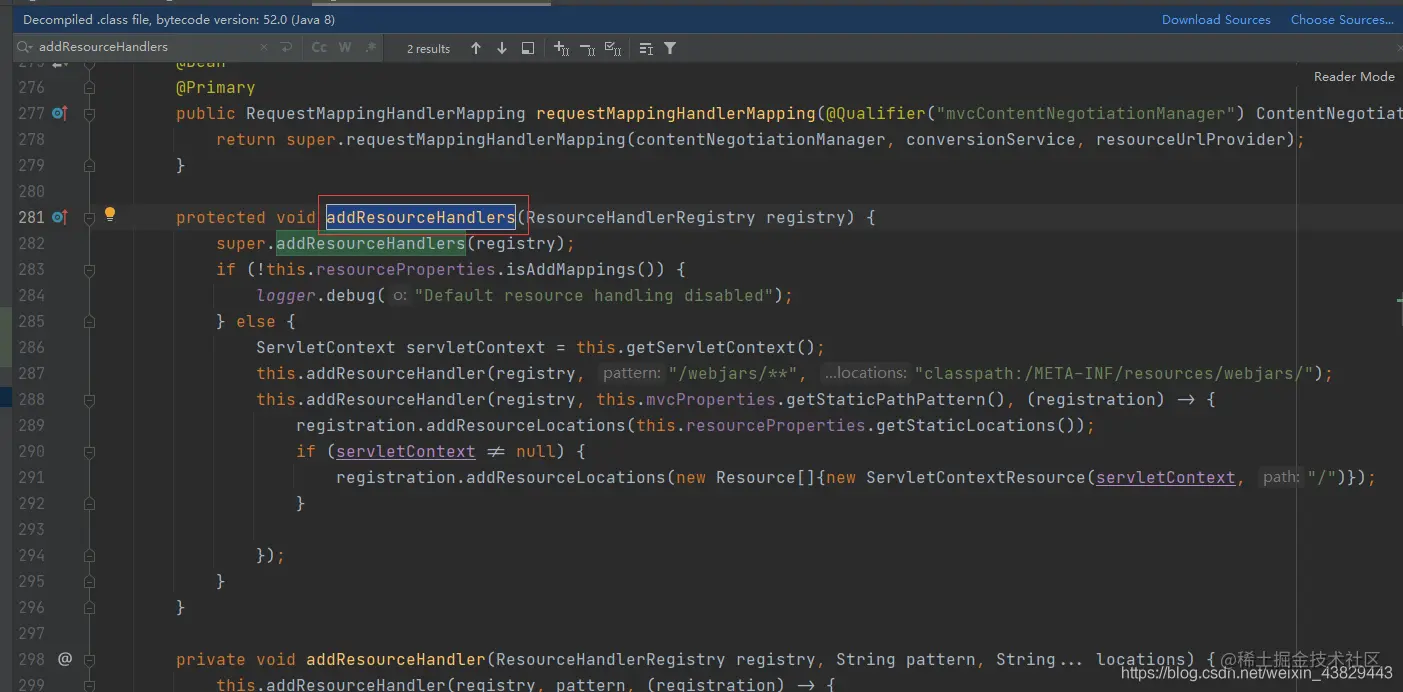Screen dimensions: 1403x692
Task: Go to next occurrence down arrow
Action: (502, 48)
